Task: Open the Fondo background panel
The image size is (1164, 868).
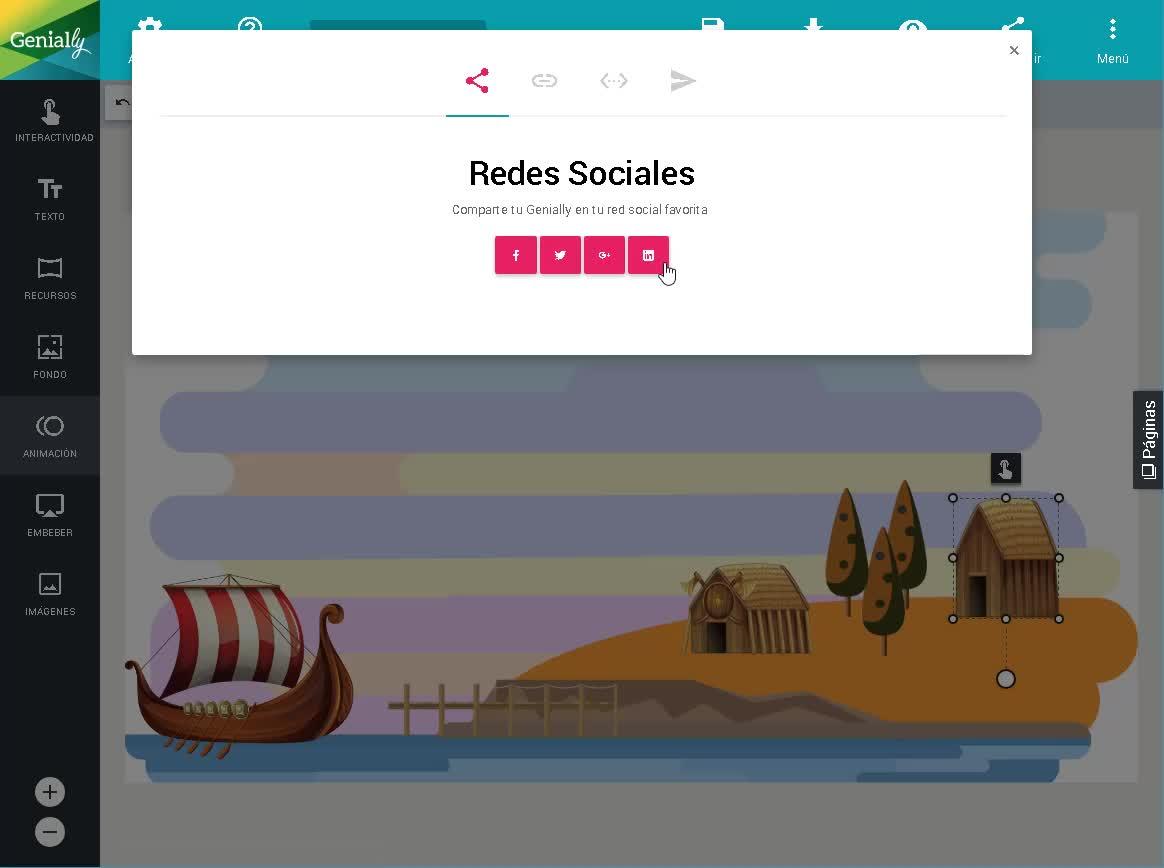Action: point(50,357)
